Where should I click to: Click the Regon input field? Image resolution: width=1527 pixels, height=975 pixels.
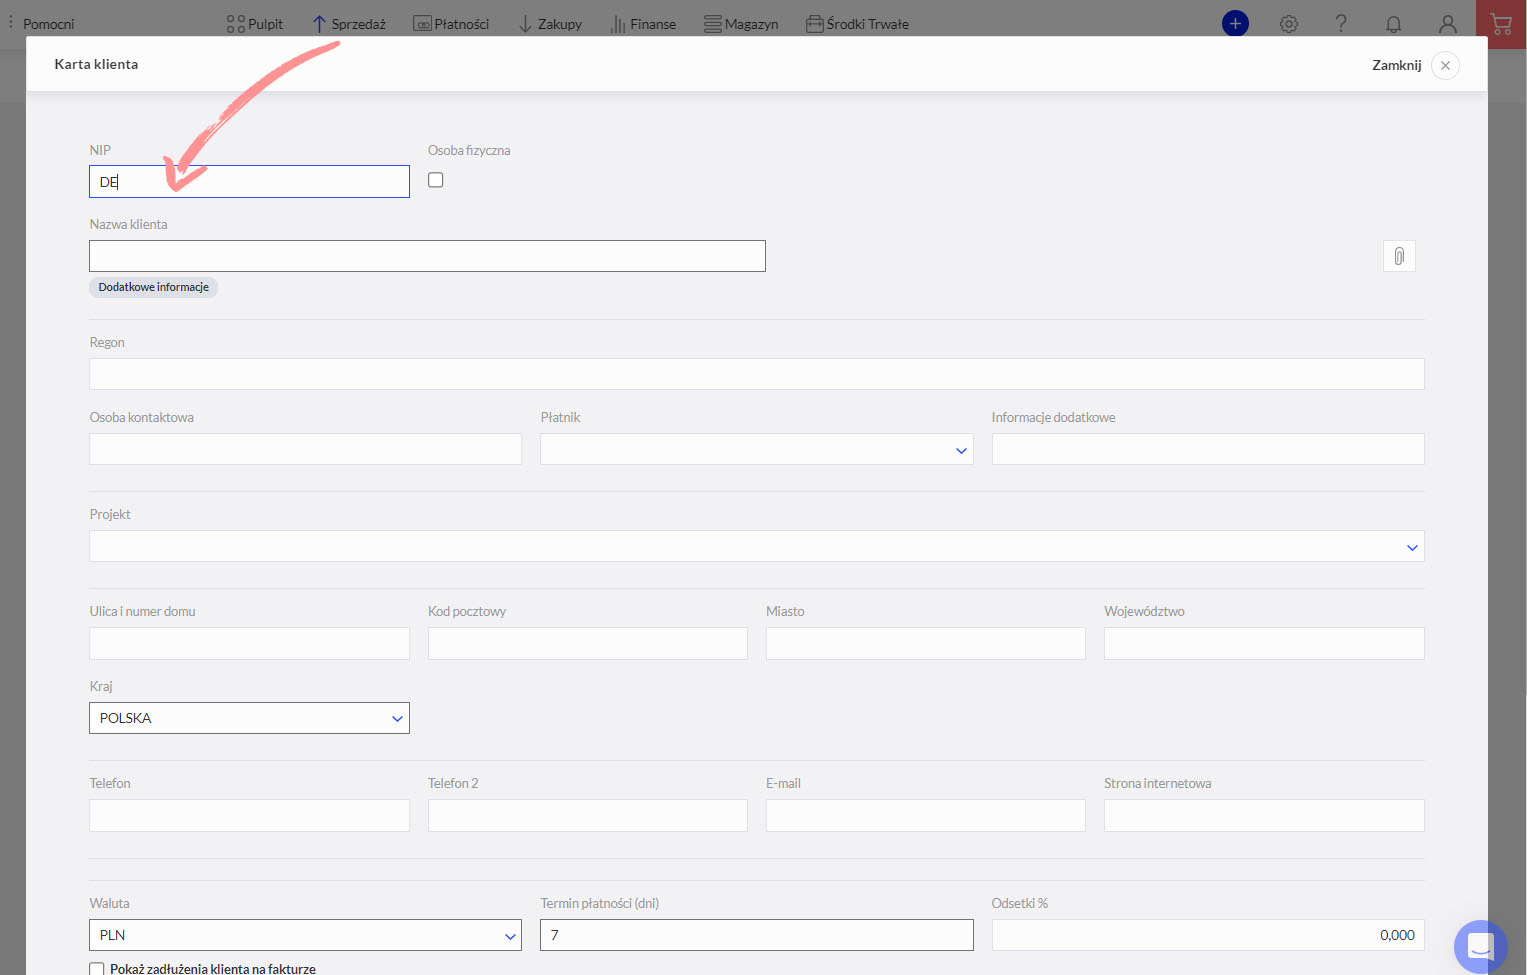[x=757, y=374]
